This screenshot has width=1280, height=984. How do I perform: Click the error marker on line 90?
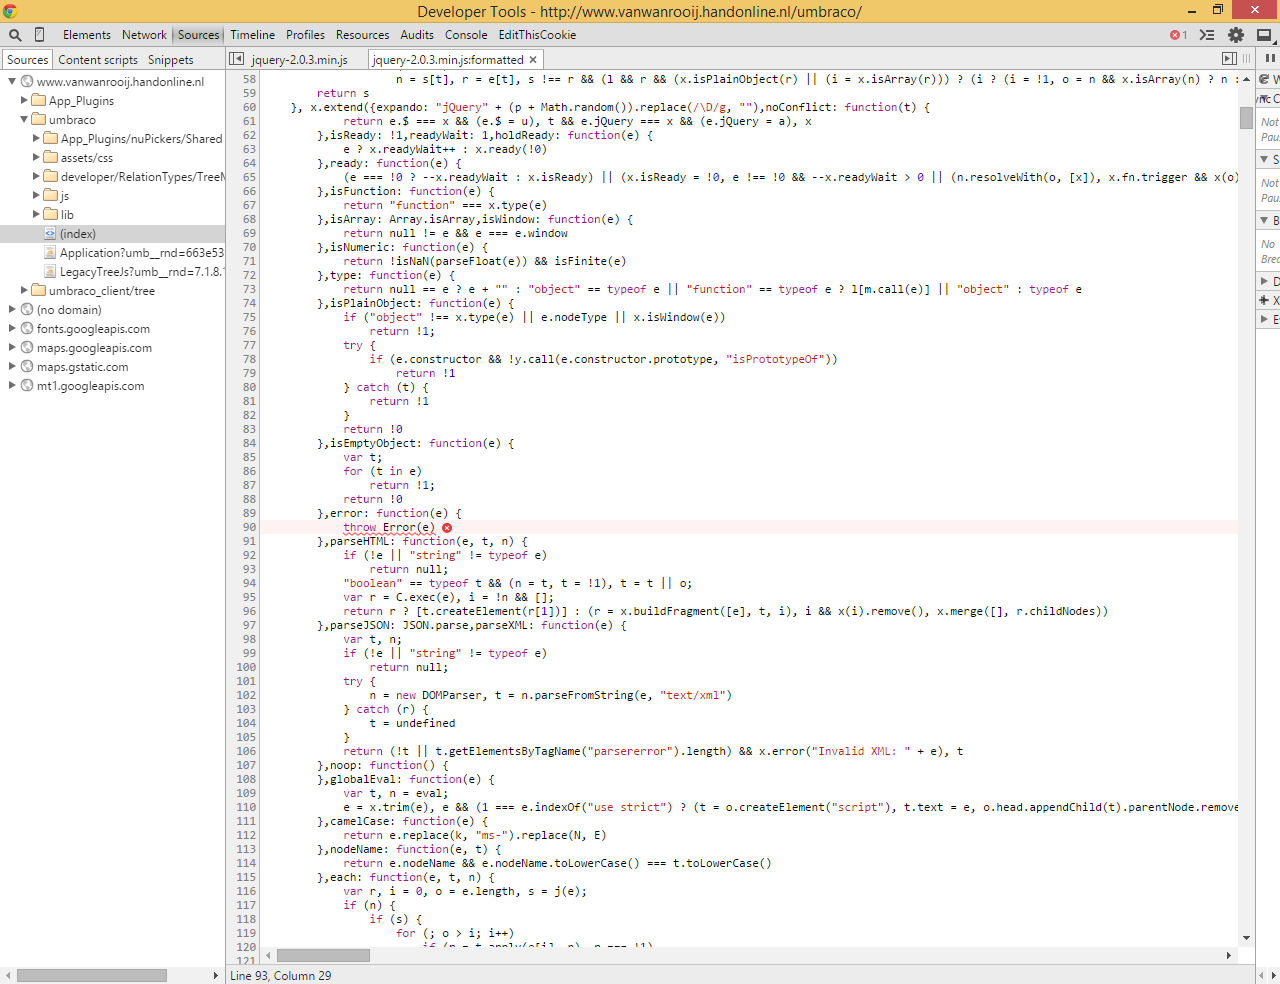pos(447,528)
